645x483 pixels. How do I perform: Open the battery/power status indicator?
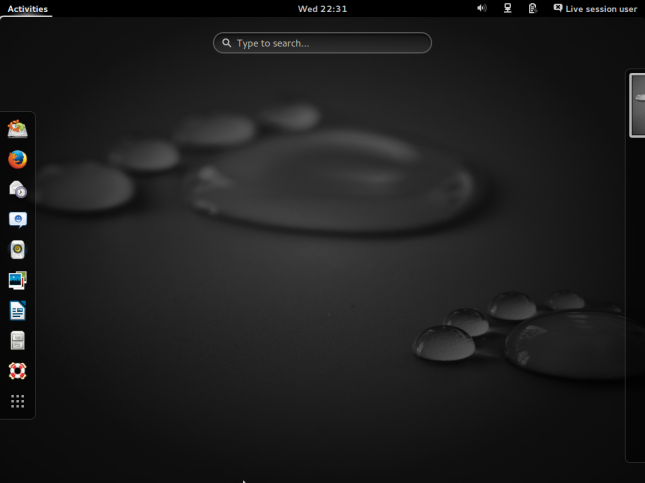(533, 8)
